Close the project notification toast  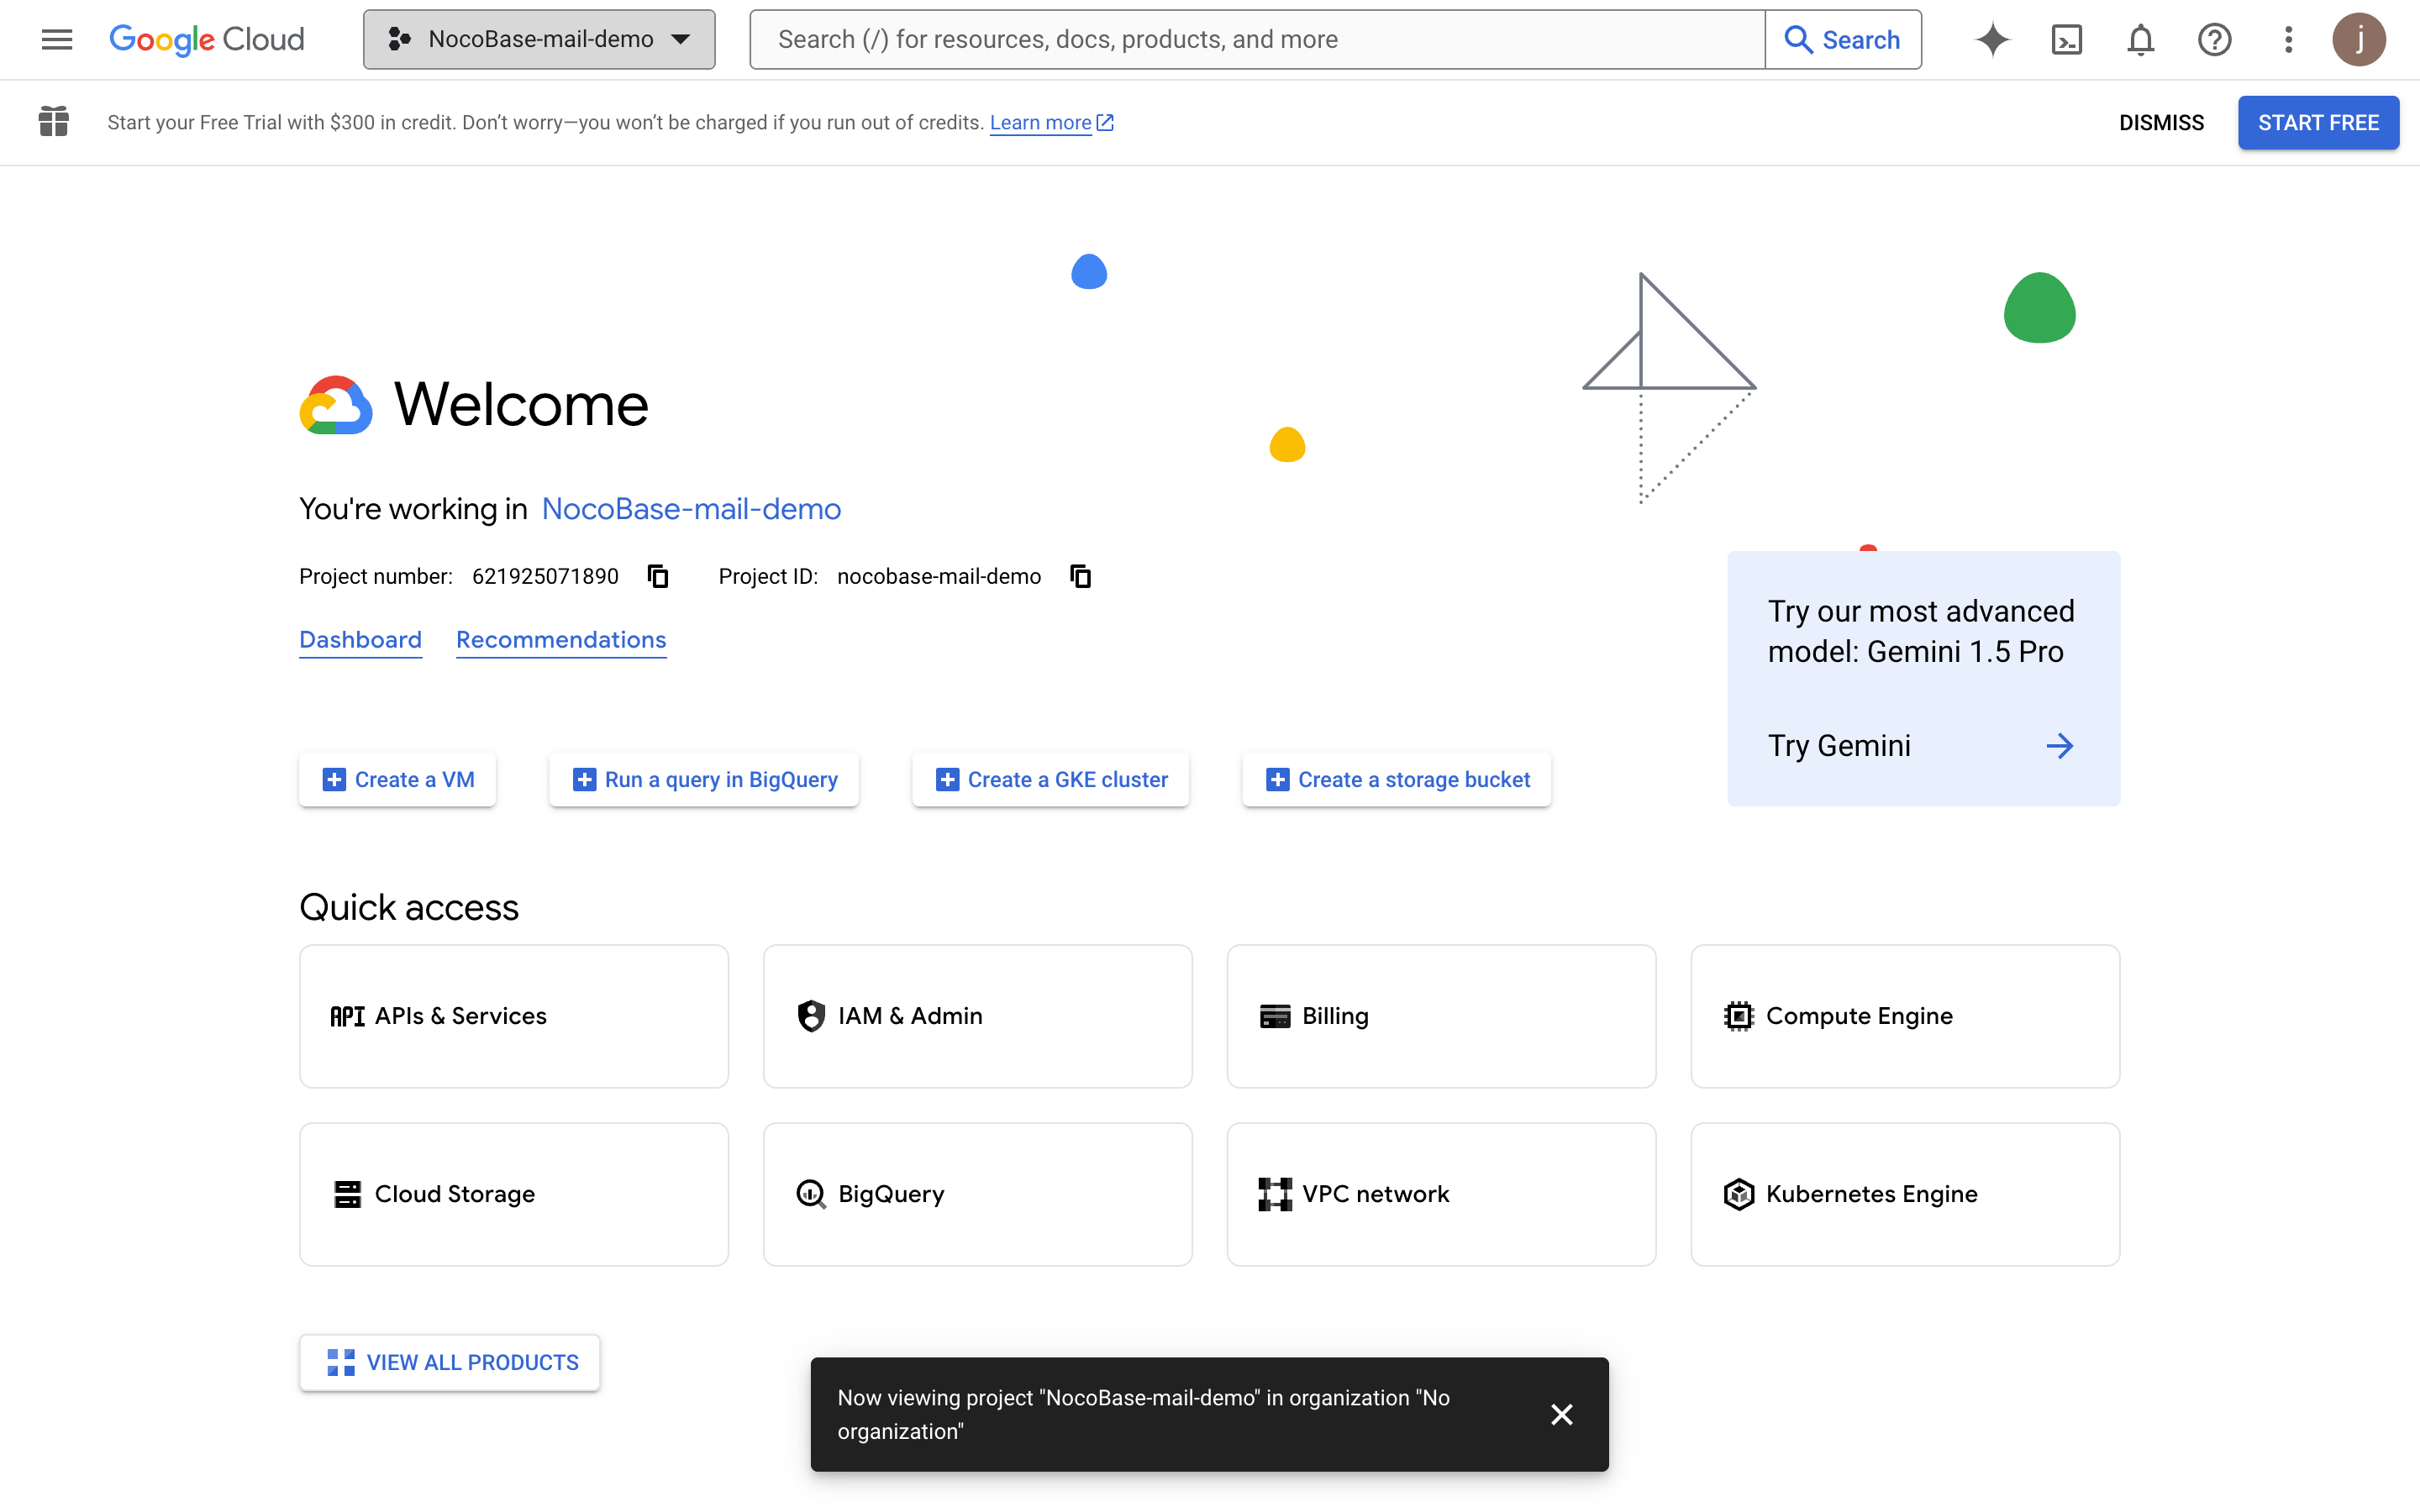click(x=1561, y=1414)
